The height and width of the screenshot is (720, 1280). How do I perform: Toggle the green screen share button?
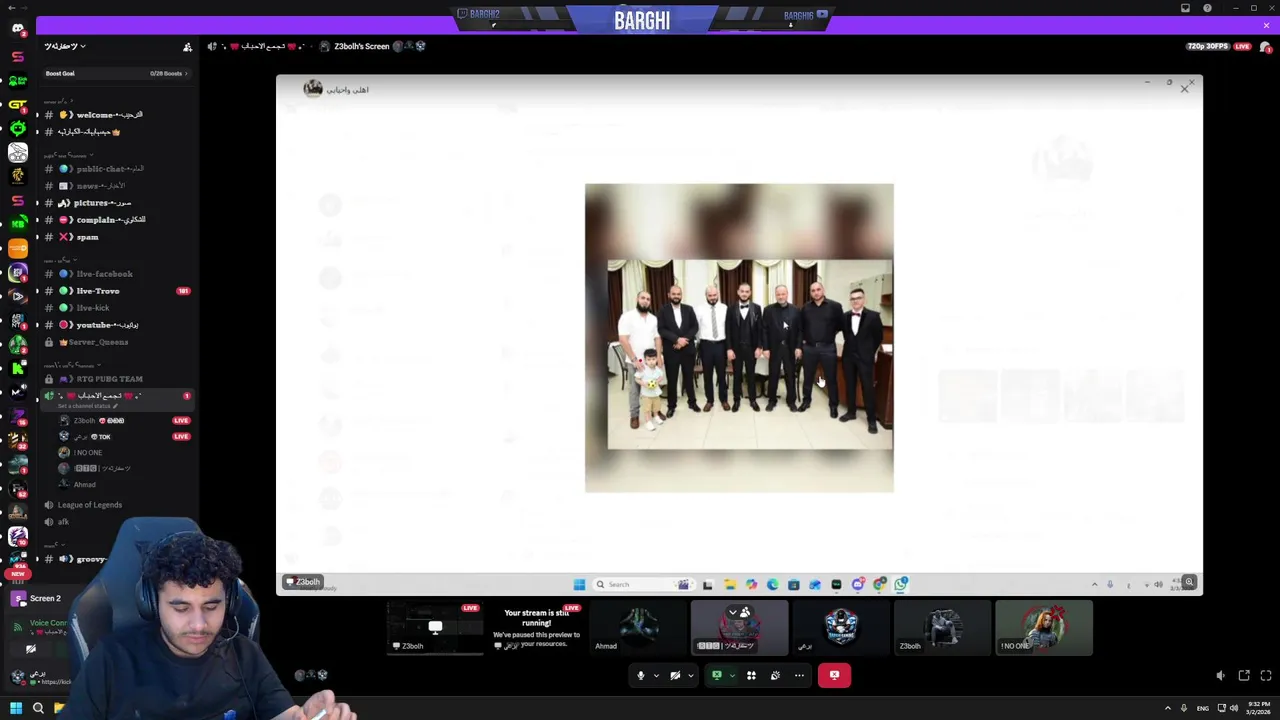(717, 676)
